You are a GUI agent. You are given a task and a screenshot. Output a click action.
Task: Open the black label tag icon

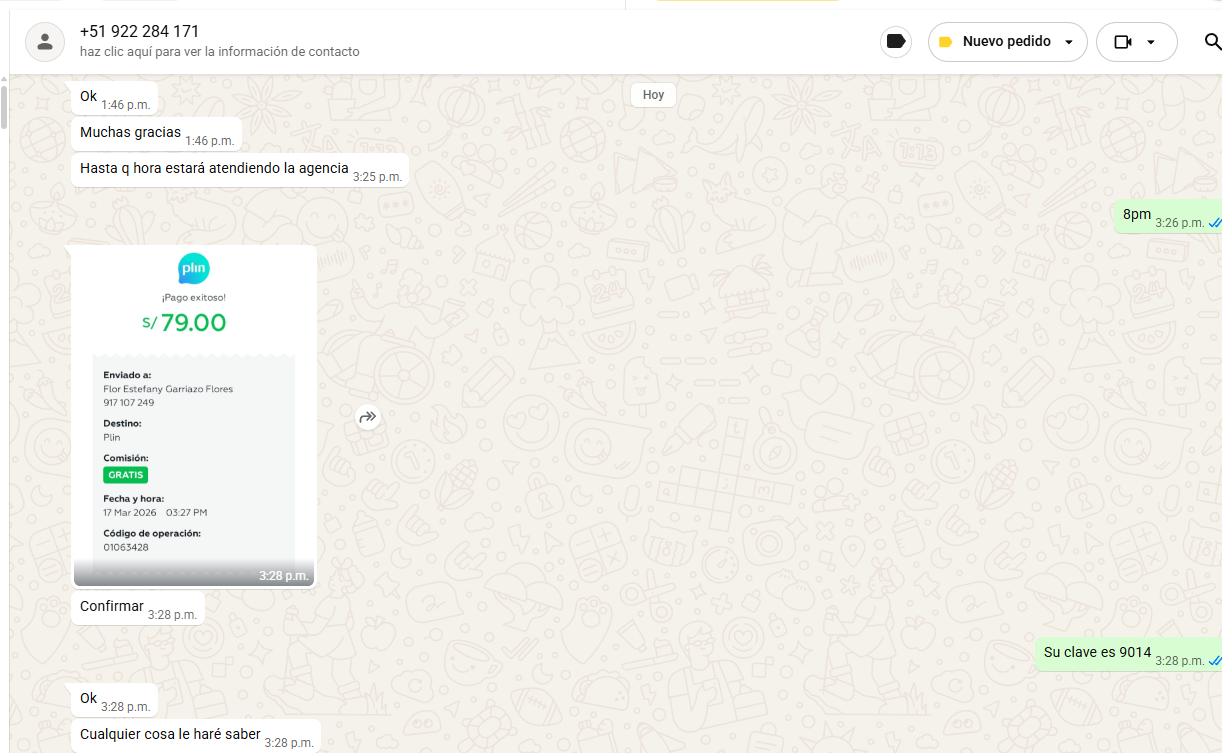[x=896, y=42]
